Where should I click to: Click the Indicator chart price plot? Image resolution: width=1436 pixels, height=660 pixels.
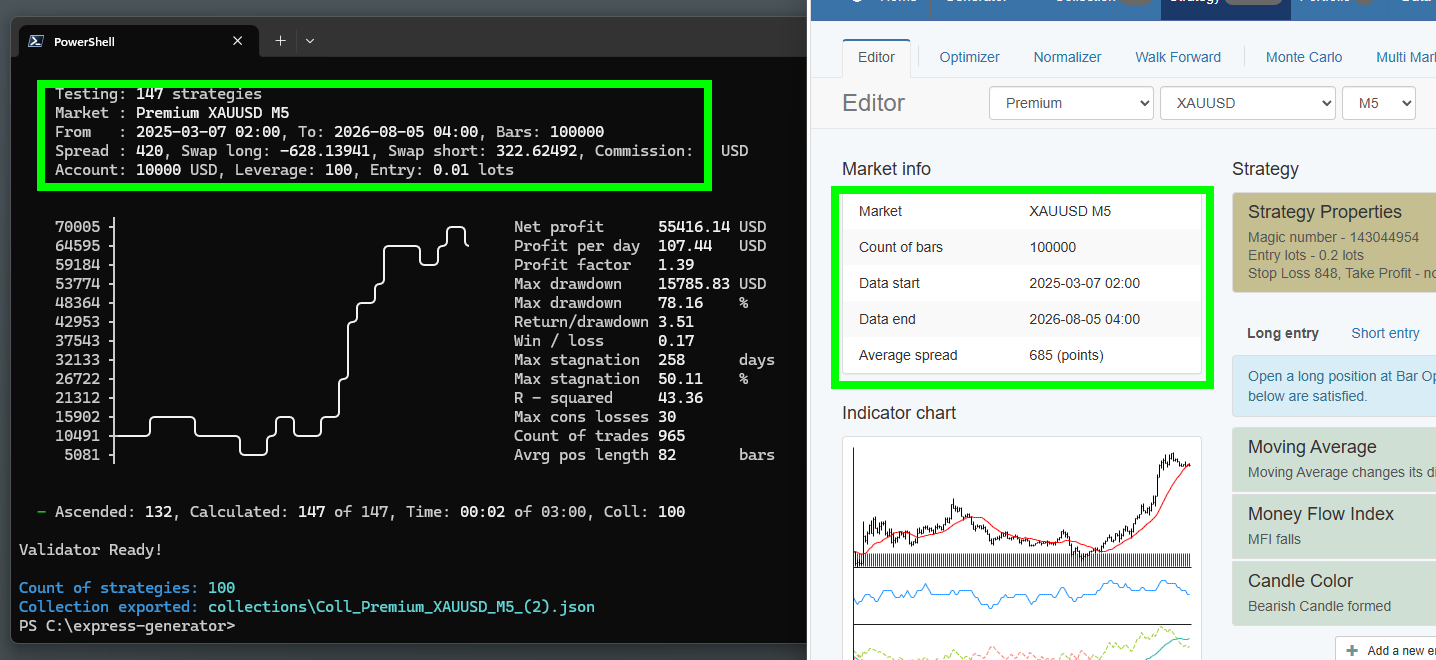click(1021, 507)
